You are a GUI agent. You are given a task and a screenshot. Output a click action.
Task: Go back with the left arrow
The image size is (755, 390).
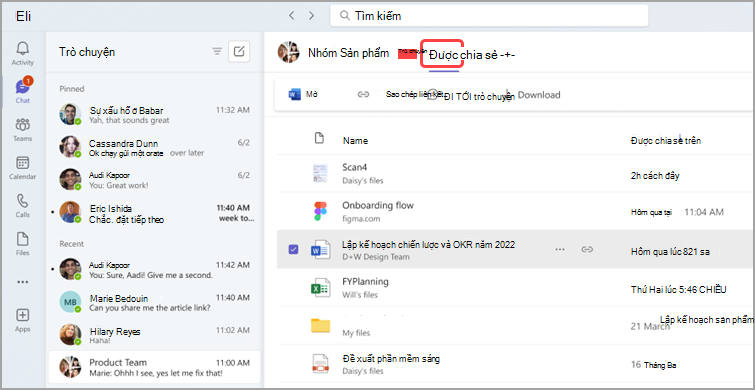click(x=291, y=15)
